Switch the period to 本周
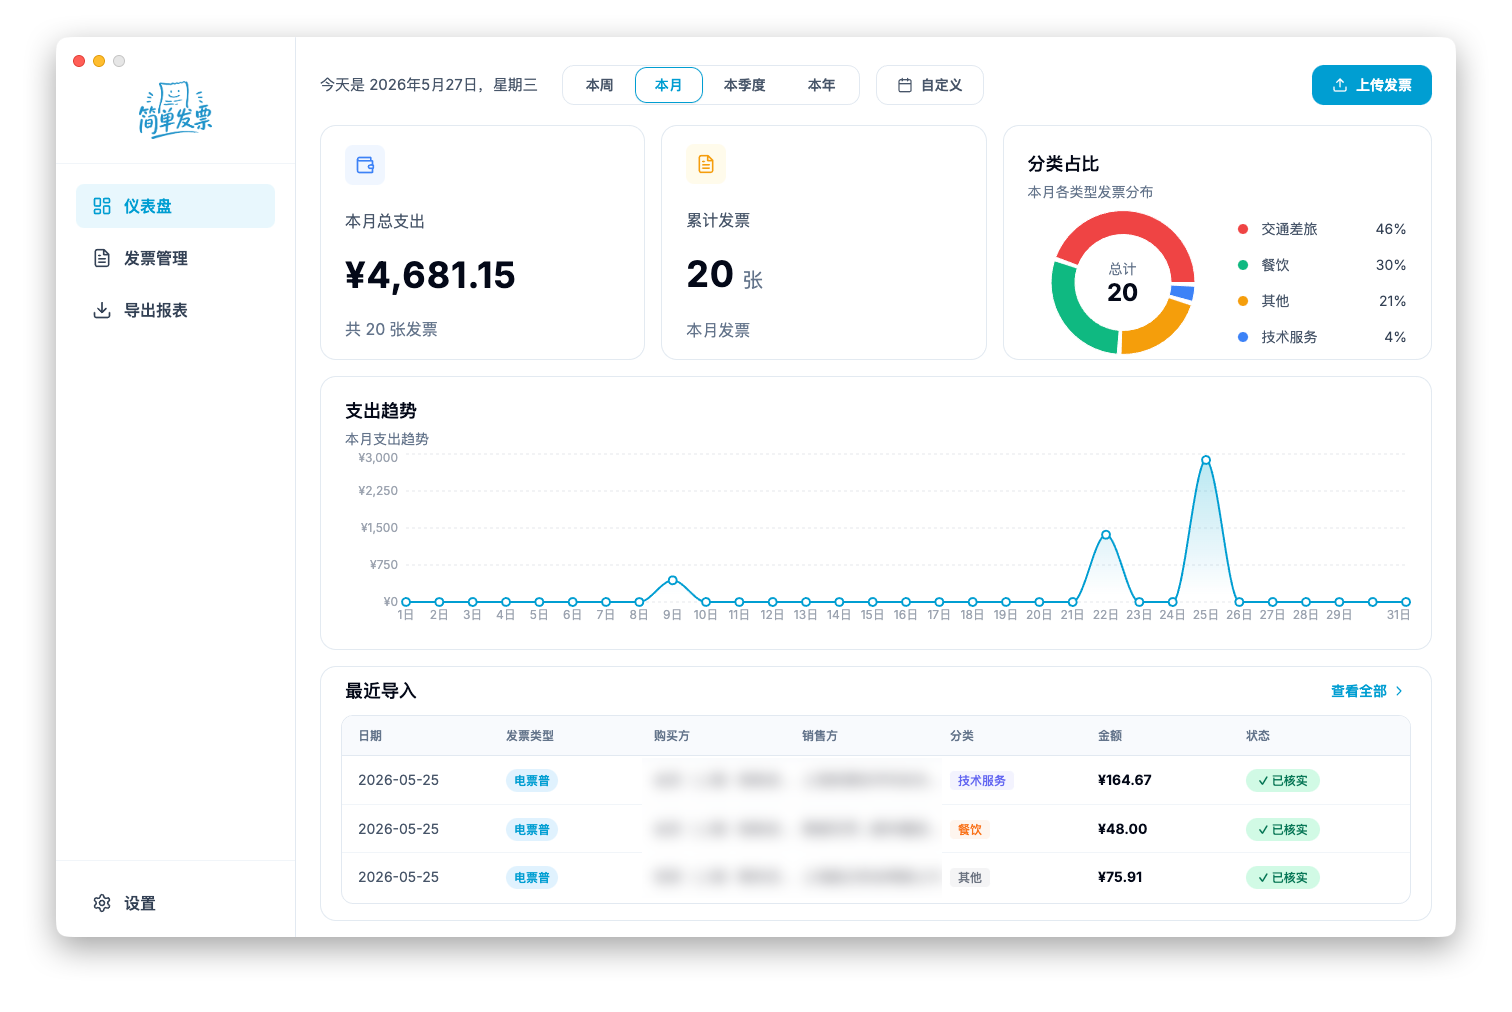Viewport: 1512px width, 1012px height. (x=600, y=85)
